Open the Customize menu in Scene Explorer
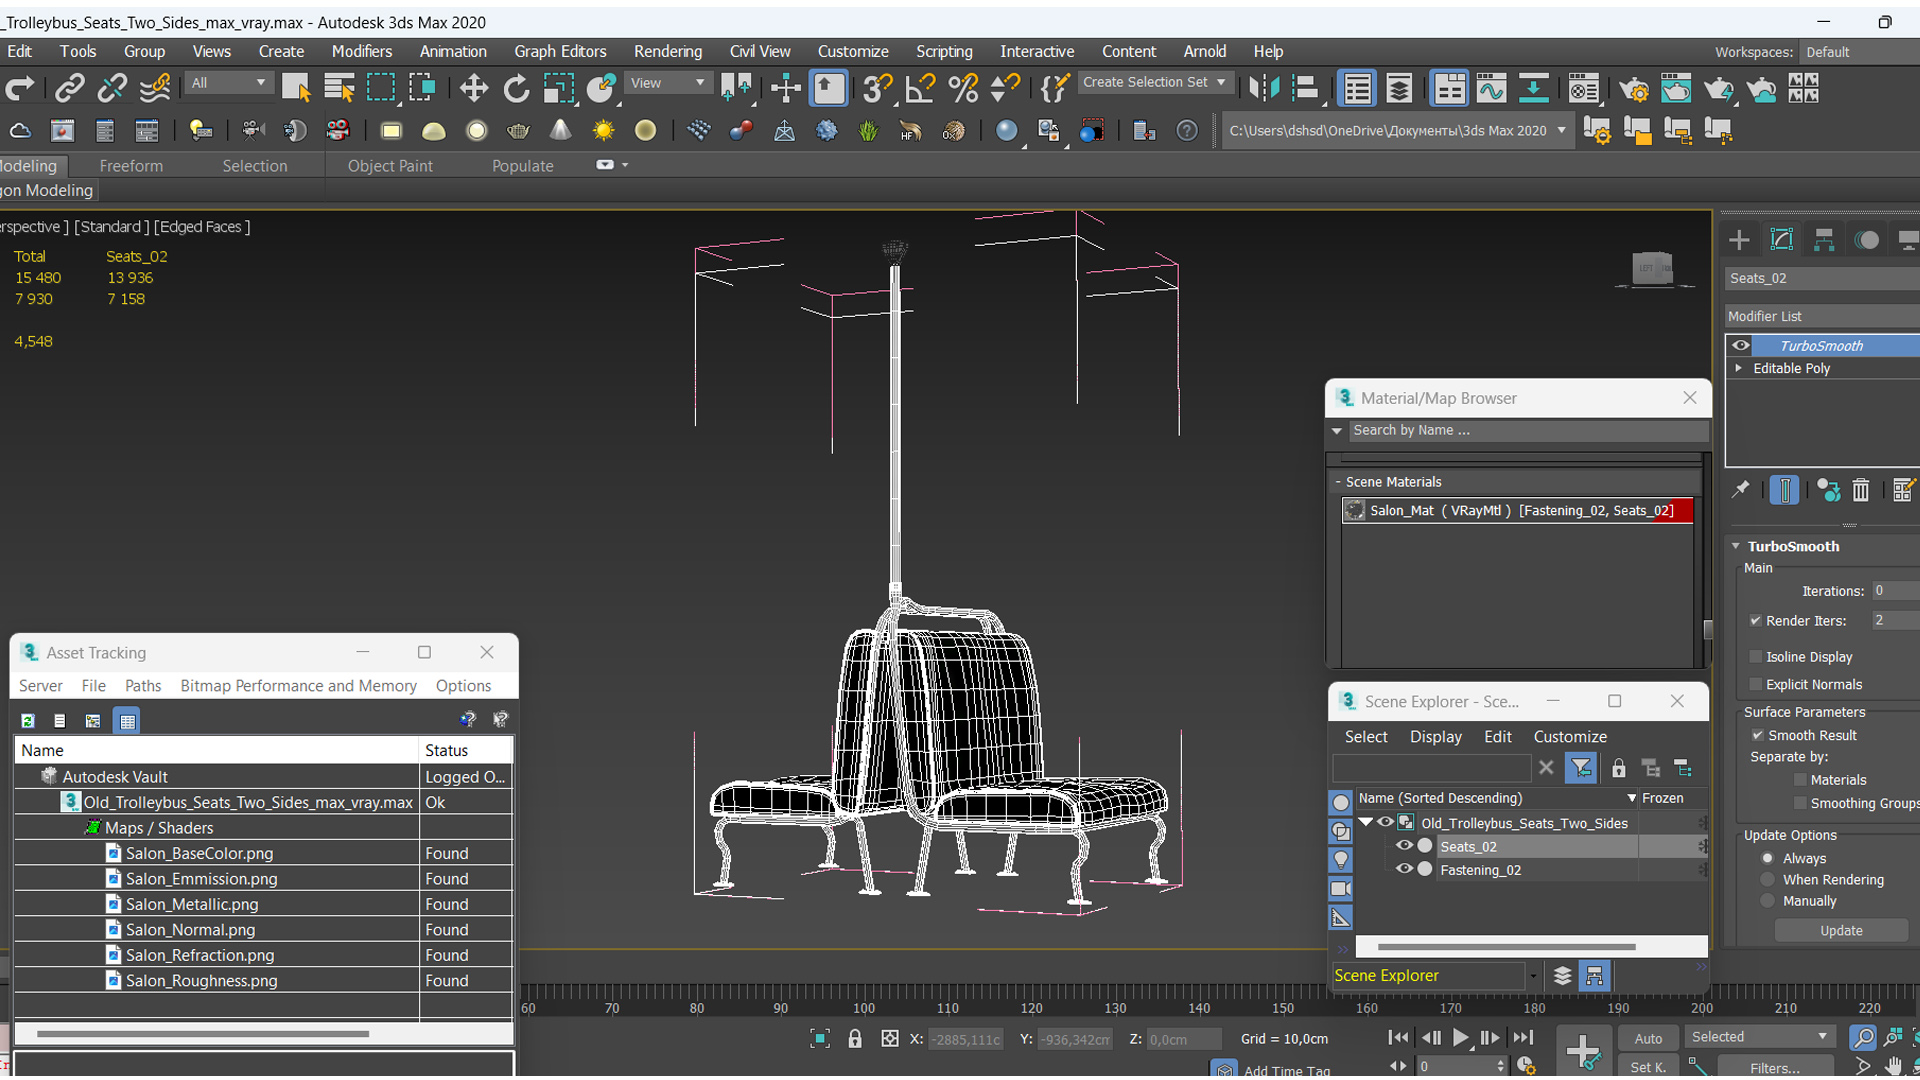This screenshot has width=1920, height=1080. (1570, 737)
